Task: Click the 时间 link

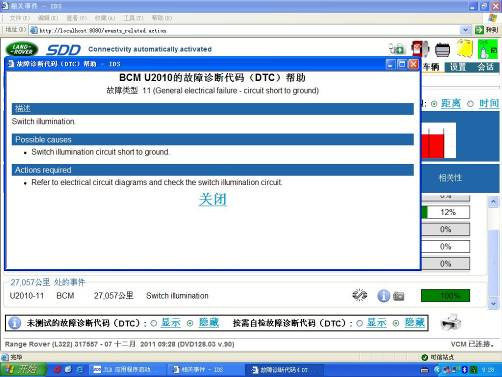Action: (489, 104)
